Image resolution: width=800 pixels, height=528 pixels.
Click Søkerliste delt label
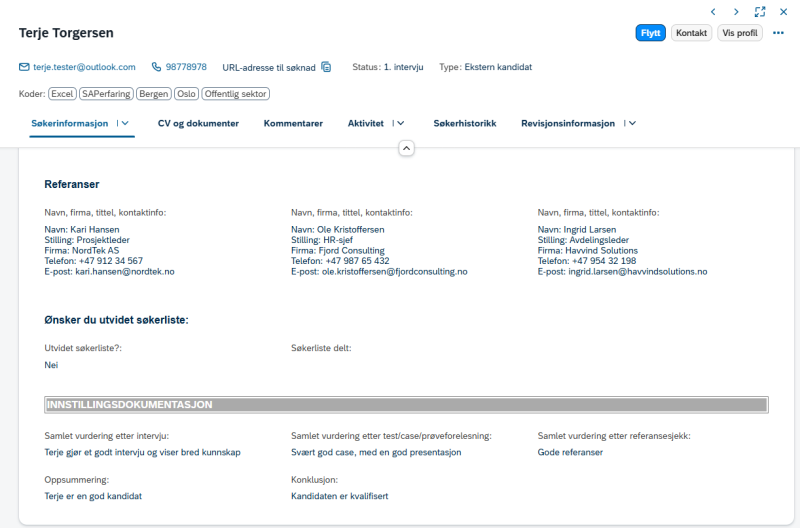tap(321, 348)
